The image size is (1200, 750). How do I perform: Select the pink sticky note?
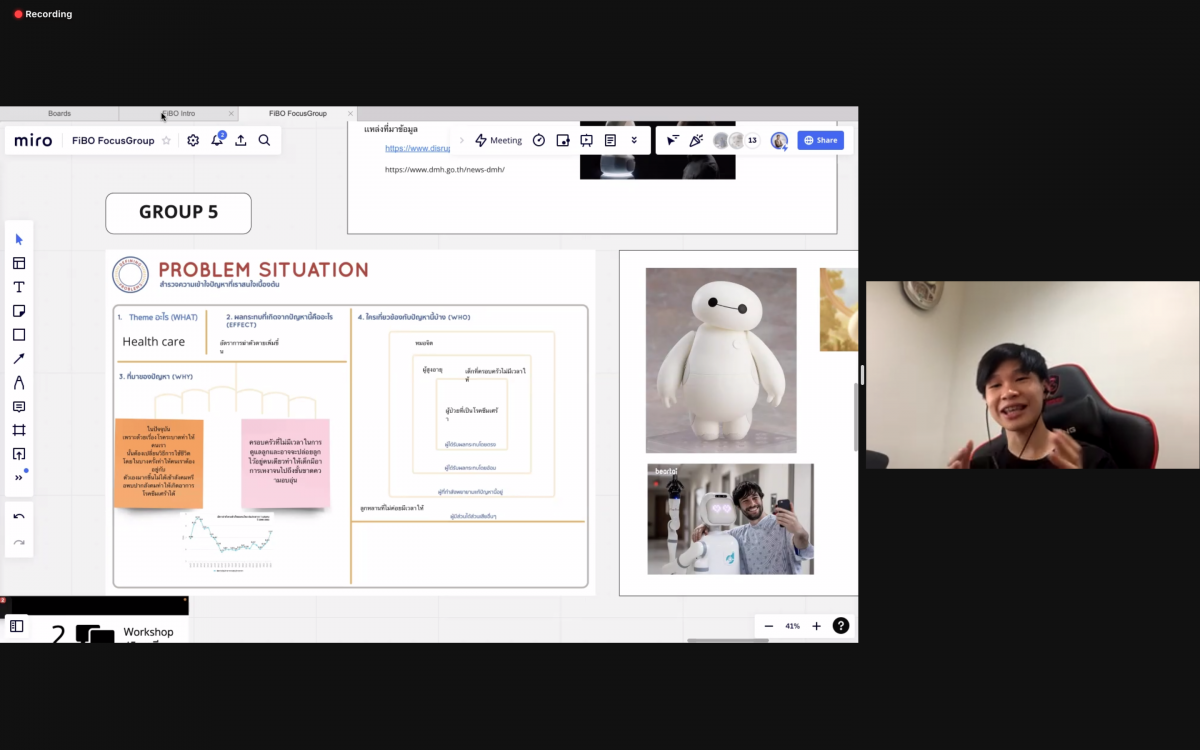[x=286, y=463]
